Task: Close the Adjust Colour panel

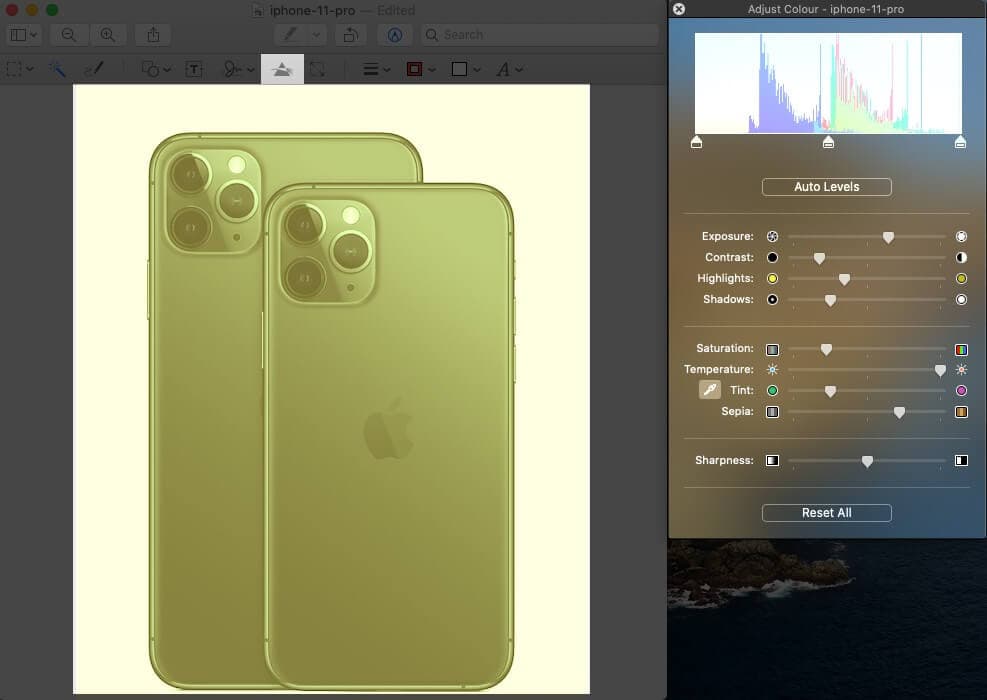Action: click(x=679, y=9)
